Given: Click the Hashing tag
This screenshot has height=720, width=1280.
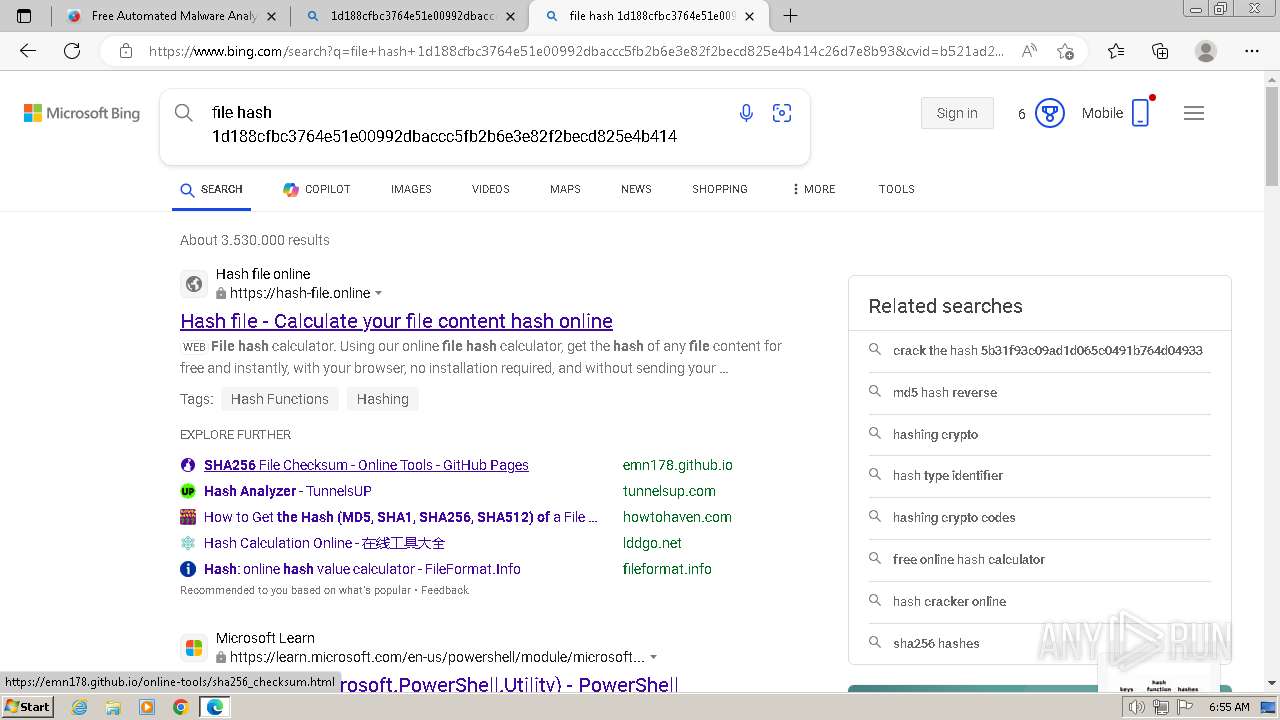Looking at the screenshot, I should (x=383, y=399).
